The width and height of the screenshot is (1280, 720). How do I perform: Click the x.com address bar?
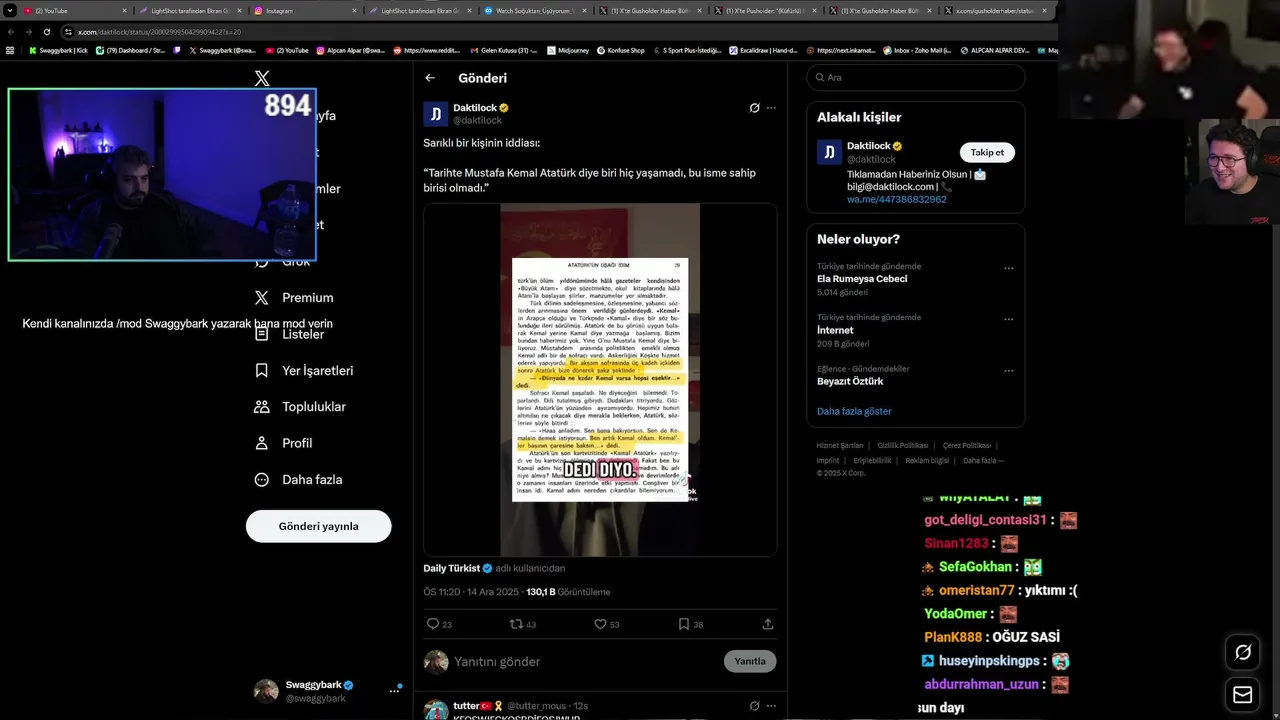coord(560,32)
